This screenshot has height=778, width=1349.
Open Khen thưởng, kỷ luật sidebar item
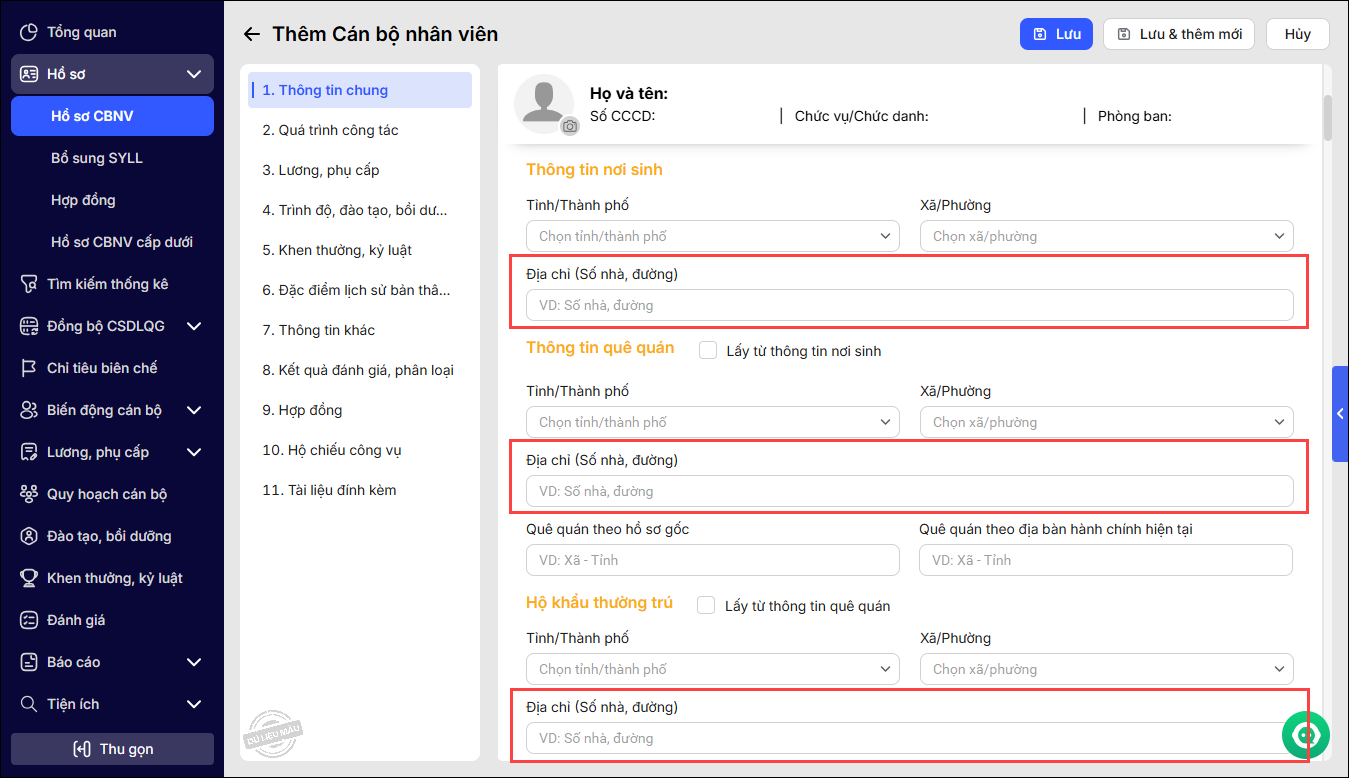pyautogui.click(x=114, y=578)
